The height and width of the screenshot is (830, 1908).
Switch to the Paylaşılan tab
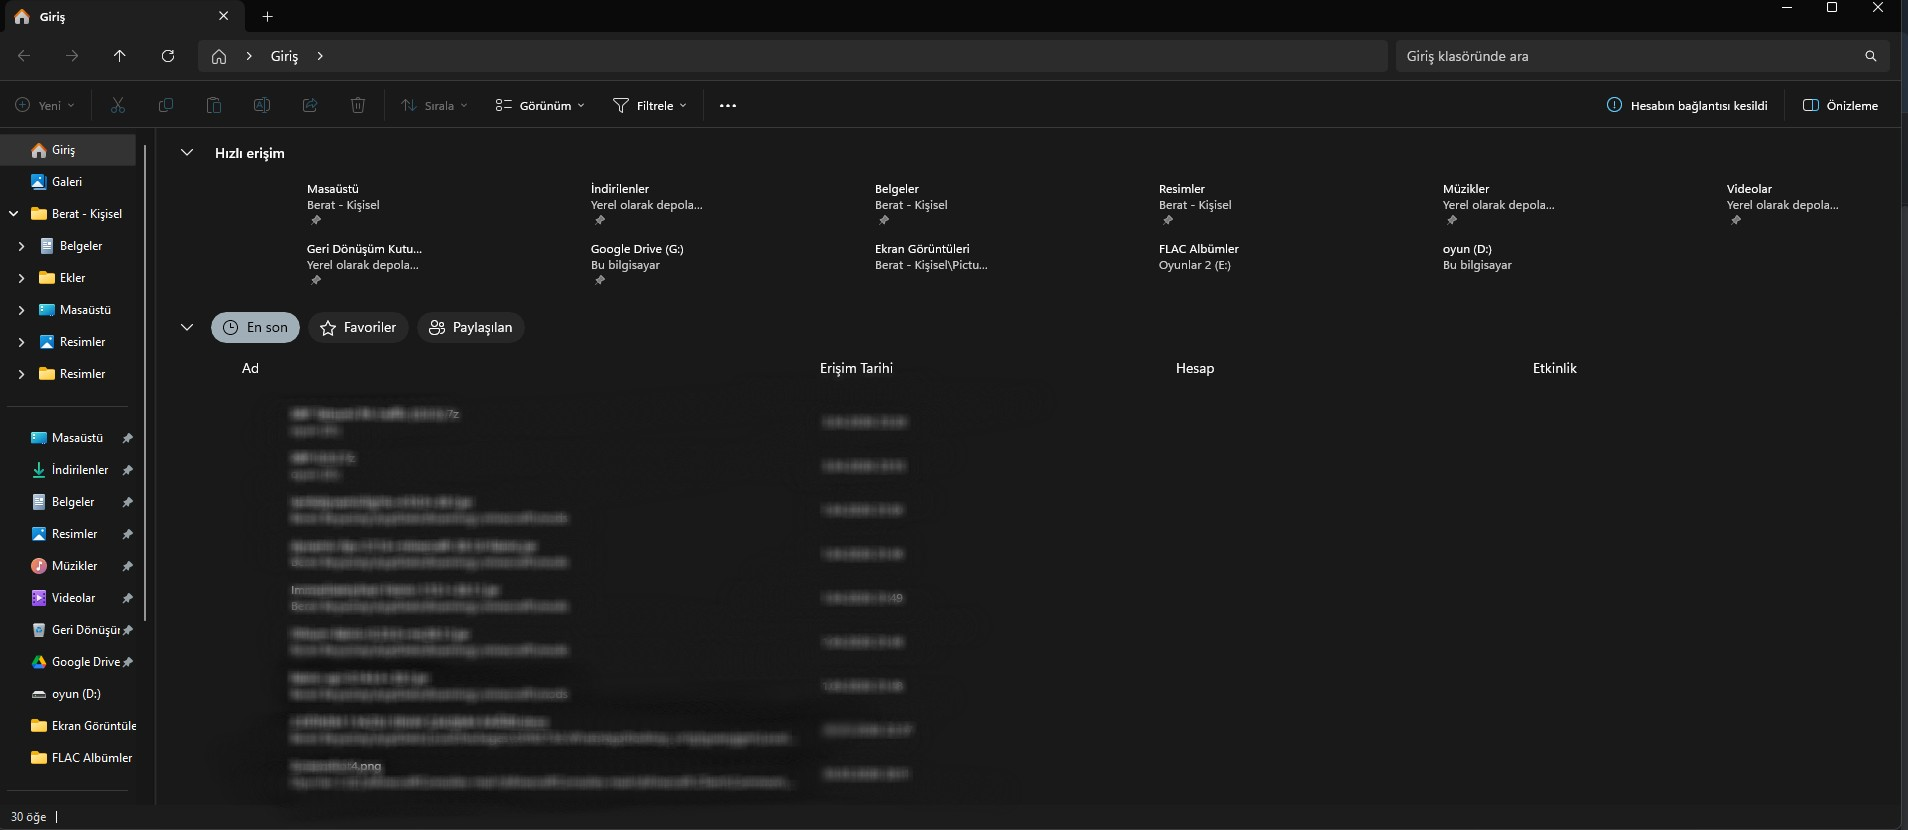point(470,327)
